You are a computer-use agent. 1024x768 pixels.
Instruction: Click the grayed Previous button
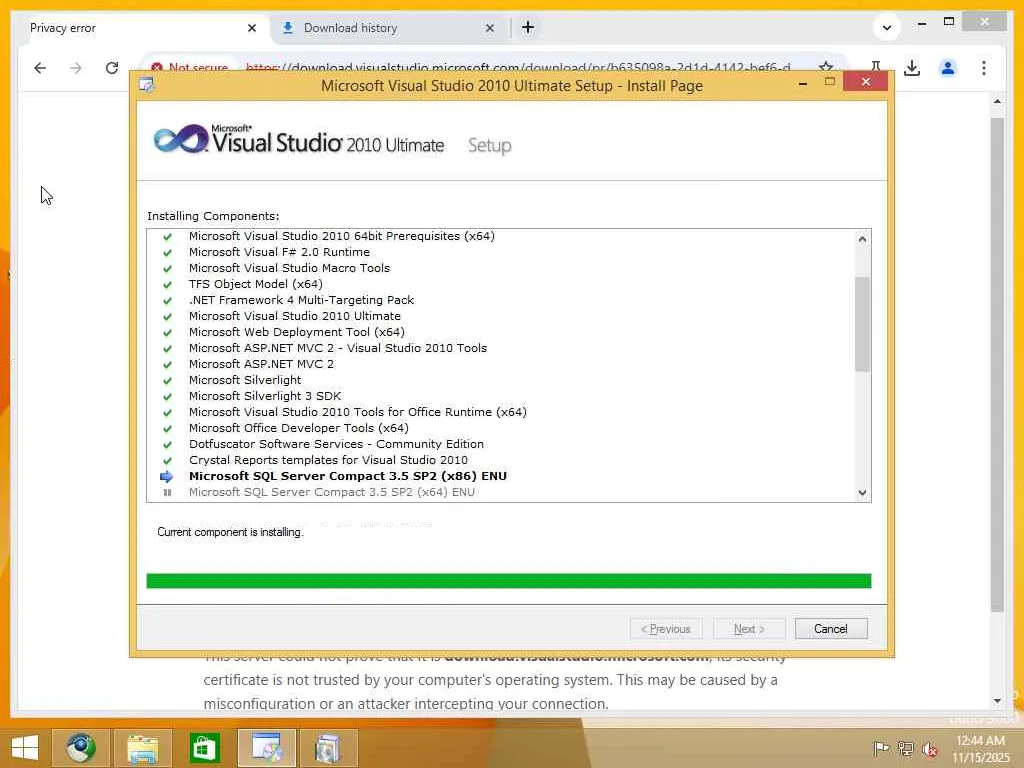(666, 629)
